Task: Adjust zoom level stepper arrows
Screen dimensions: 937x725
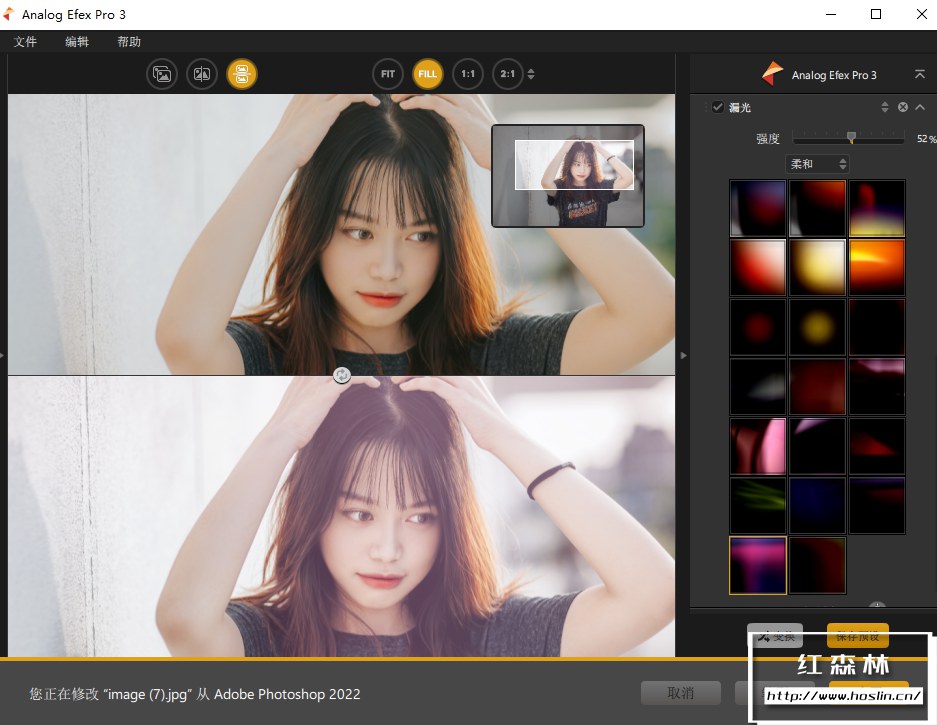Action: point(531,74)
